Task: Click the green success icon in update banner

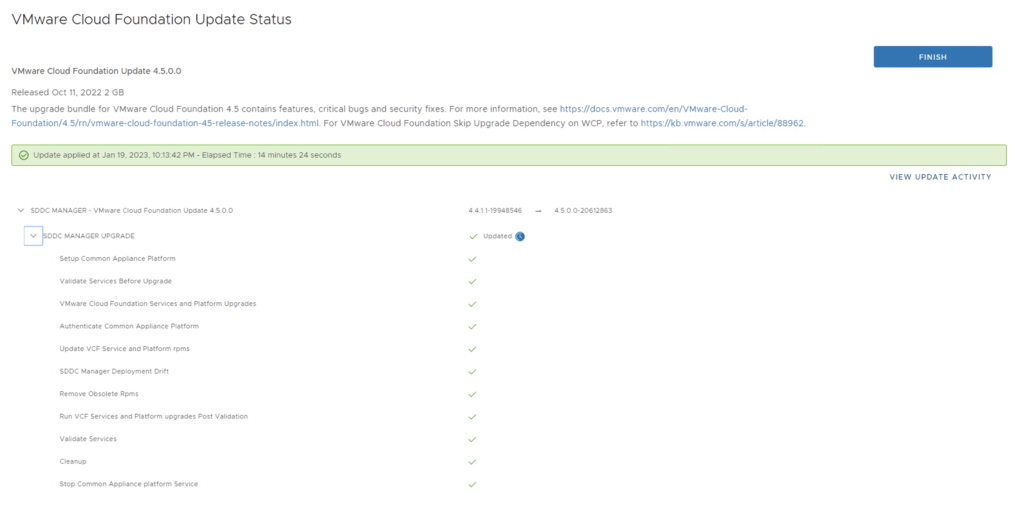Action: coord(24,155)
